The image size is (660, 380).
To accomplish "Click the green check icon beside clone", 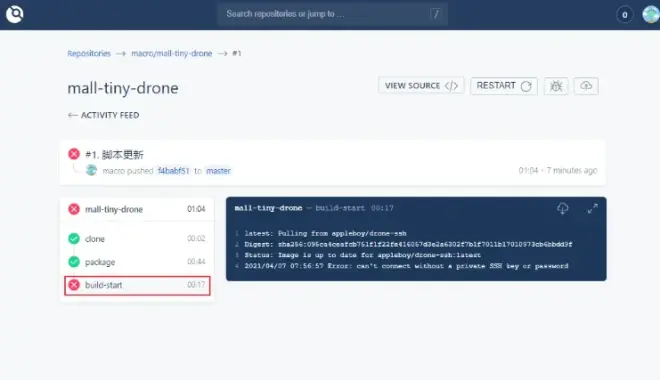I will (x=74, y=239).
